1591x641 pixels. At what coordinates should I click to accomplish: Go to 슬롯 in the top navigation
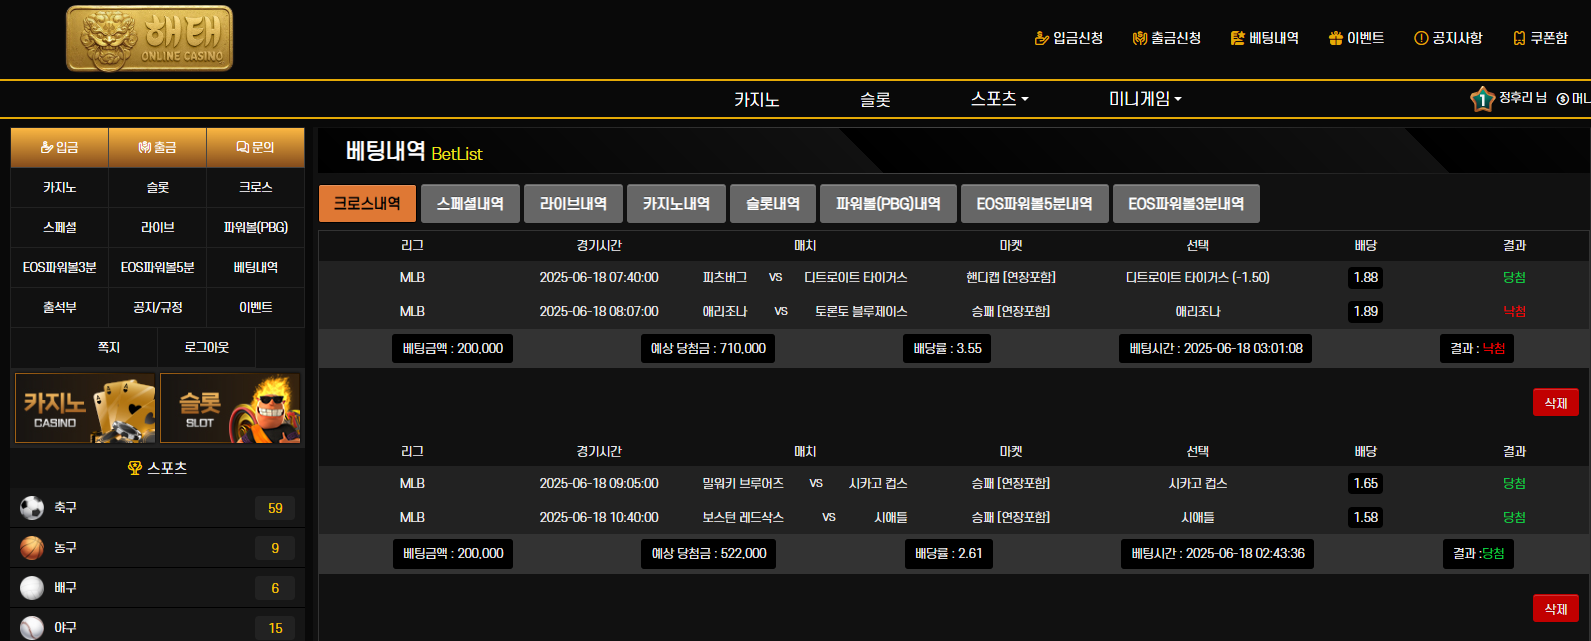875,99
